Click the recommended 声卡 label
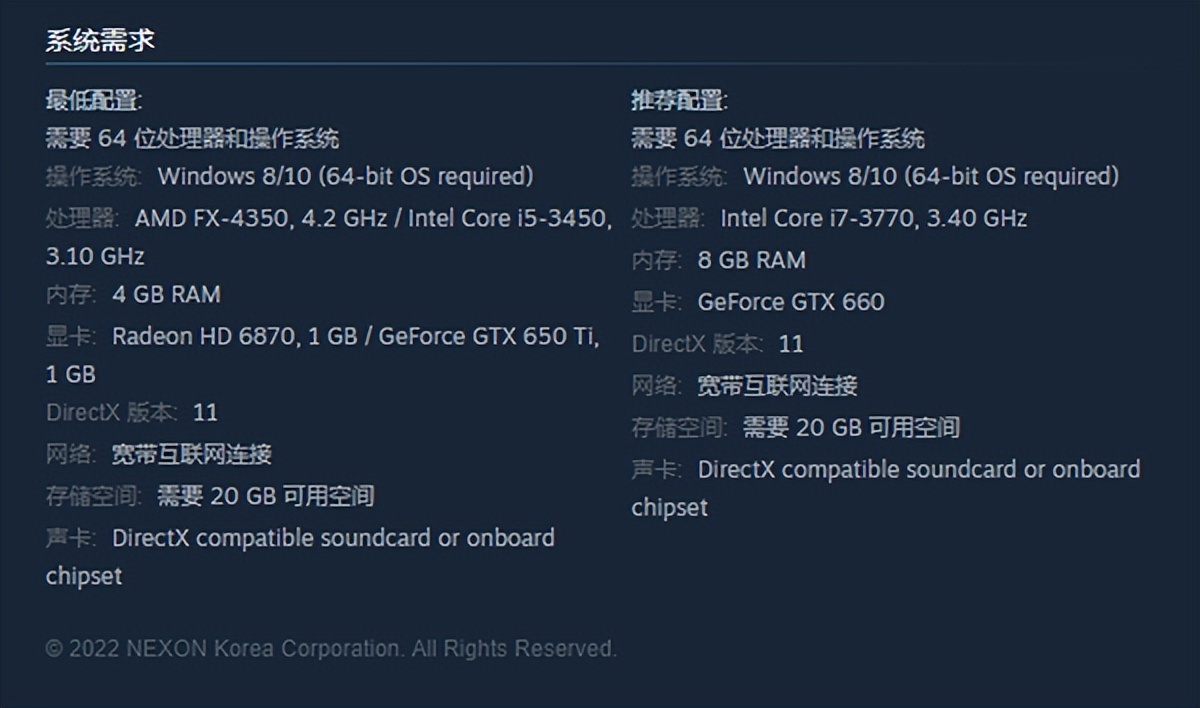Image resolution: width=1200 pixels, height=708 pixels. [657, 470]
